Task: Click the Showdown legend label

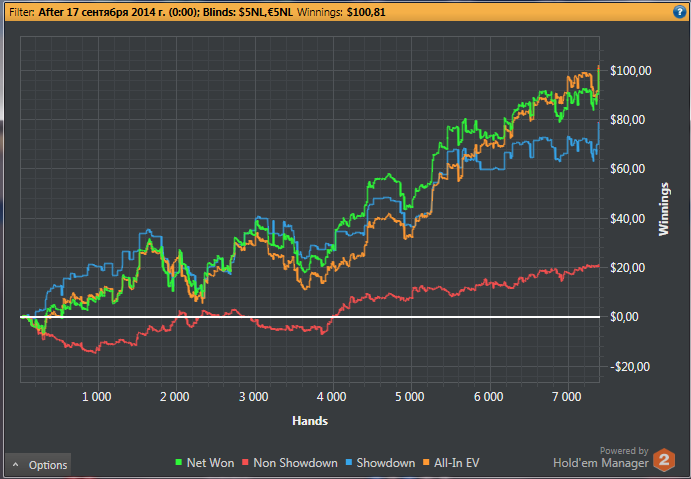Action: 386,463
